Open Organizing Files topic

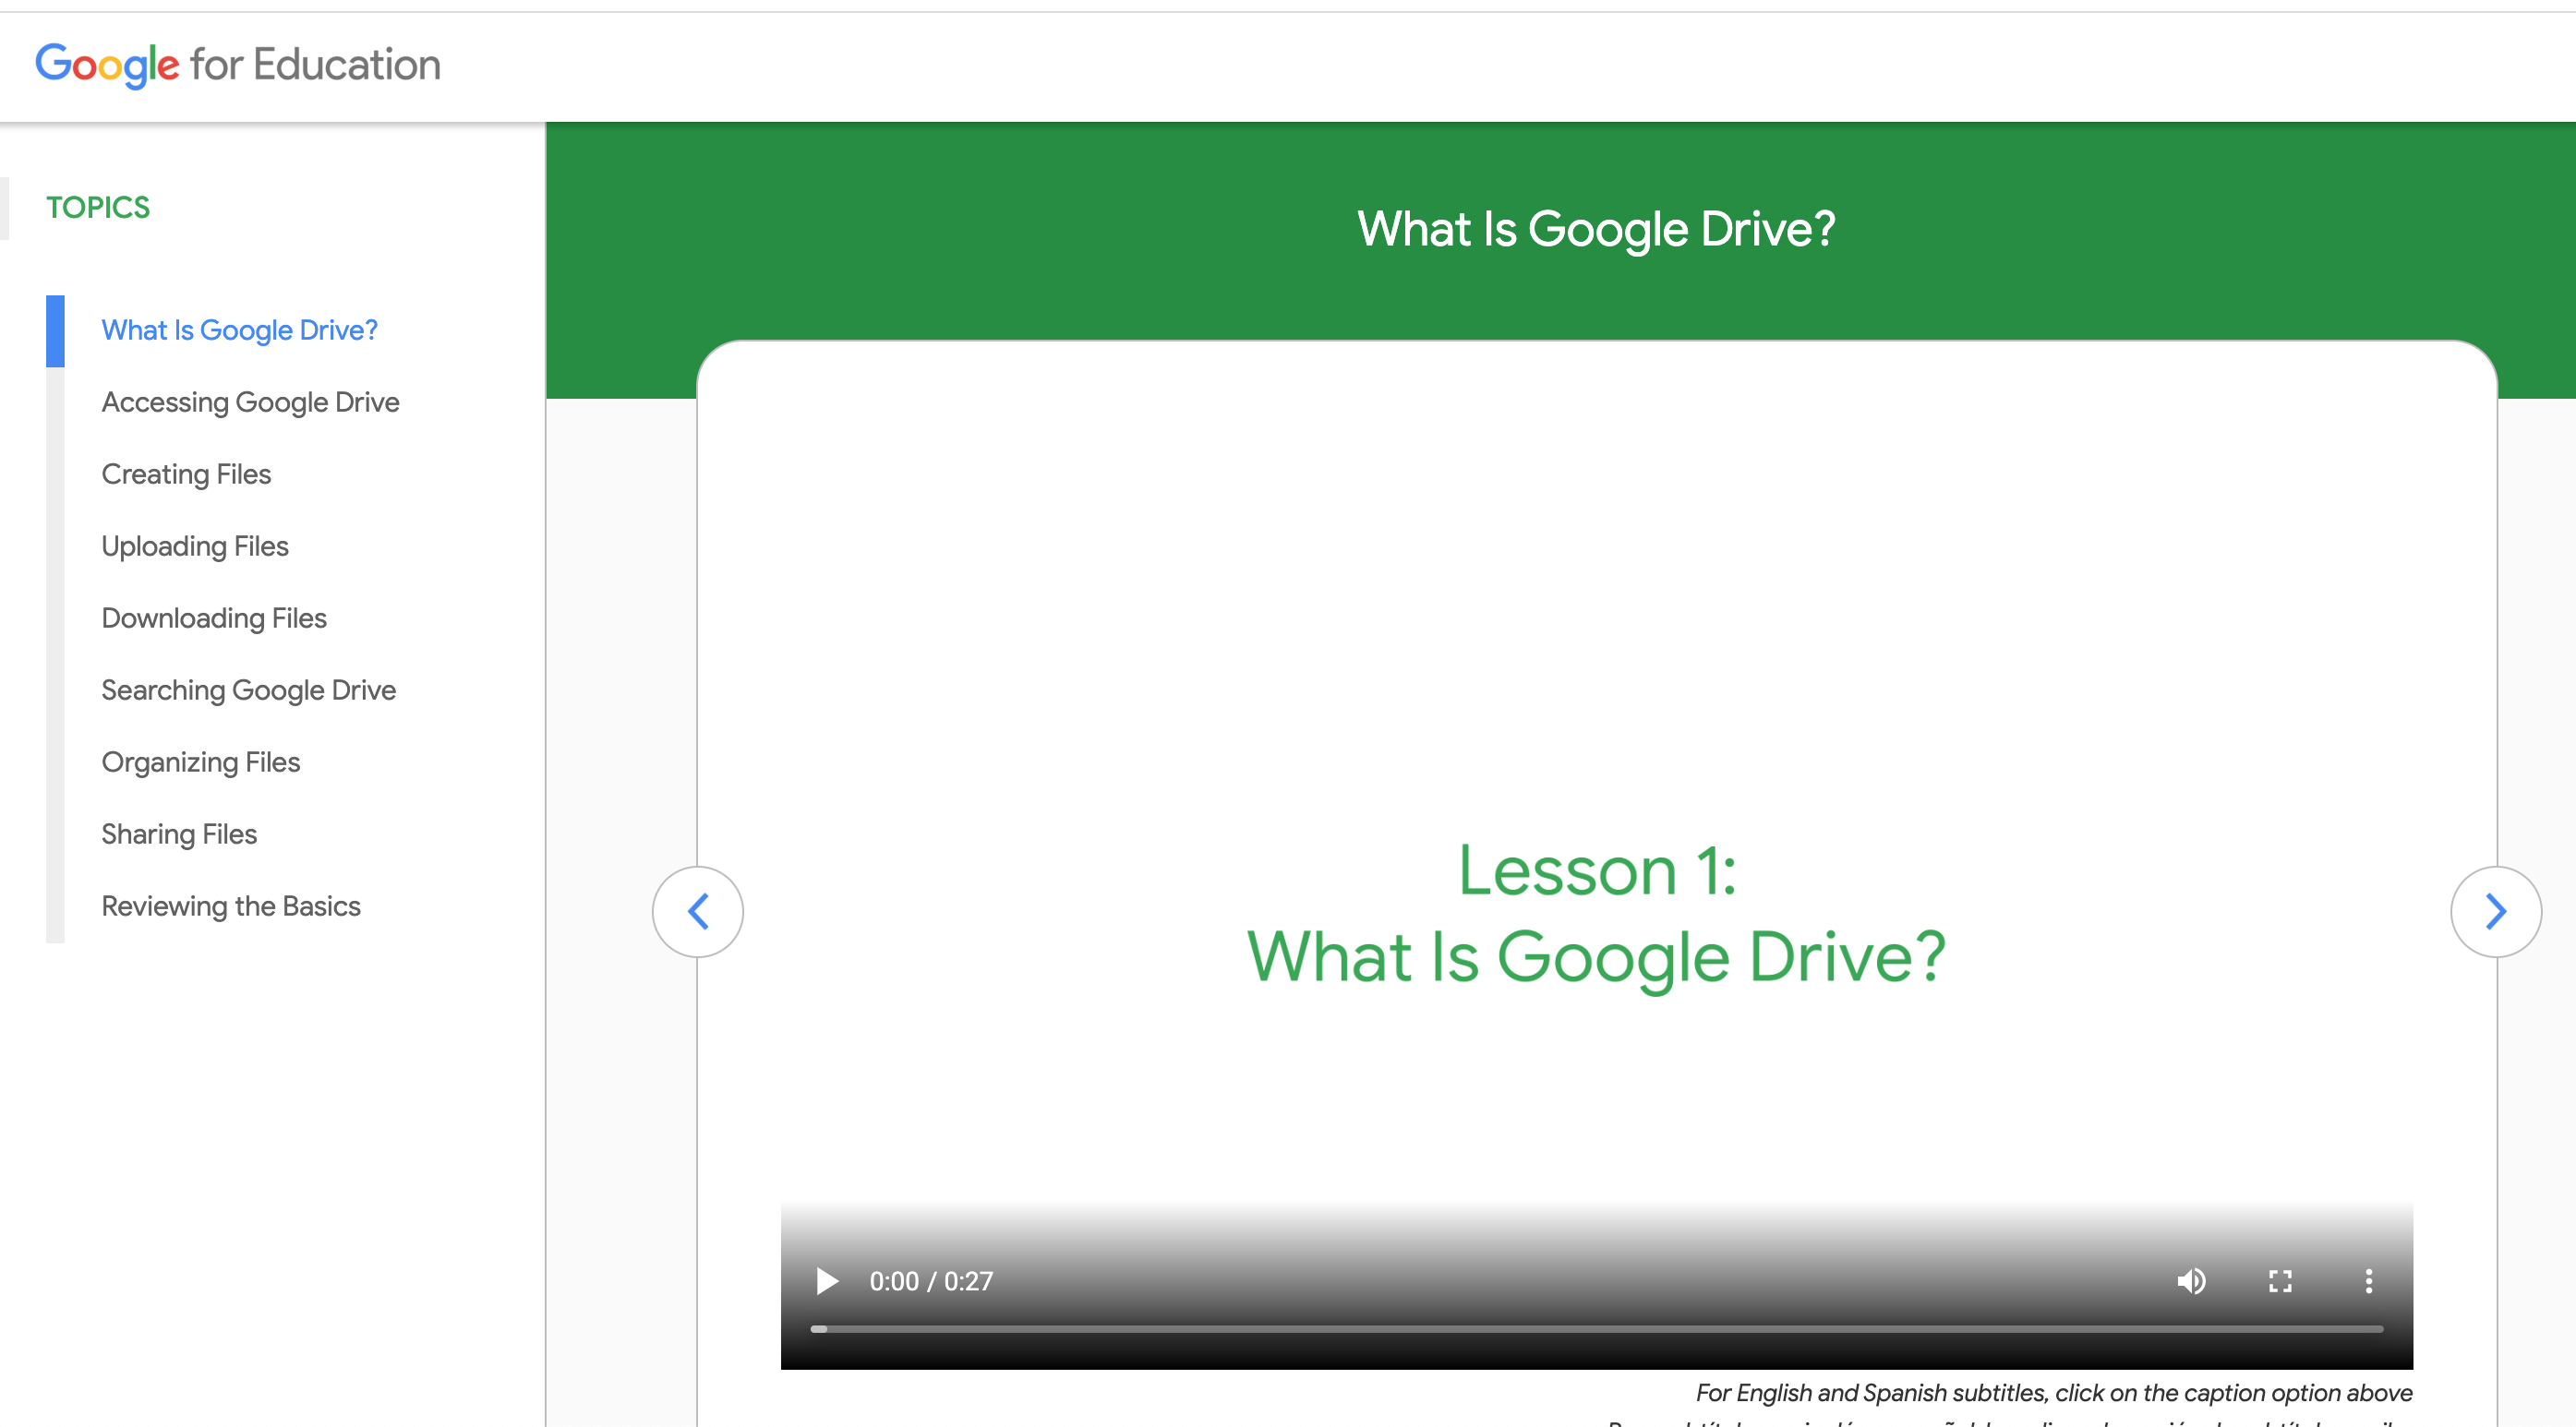point(201,762)
